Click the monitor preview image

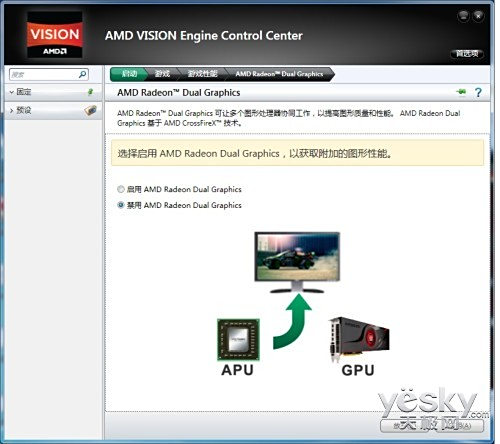[x=297, y=262]
